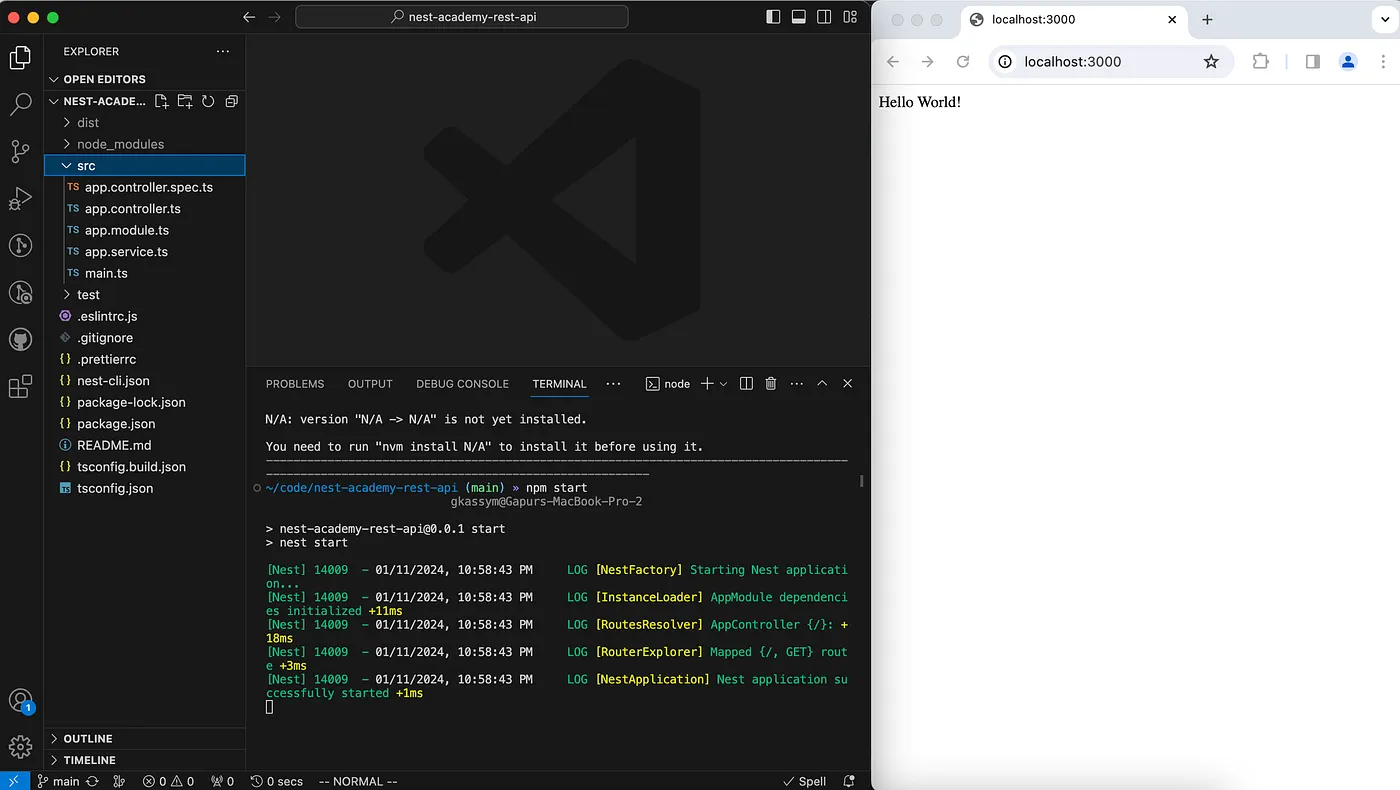1400x790 pixels.
Task: Open the terminal profile dropdown arrow
Action: pyautogui.click(x=722, y=383)
